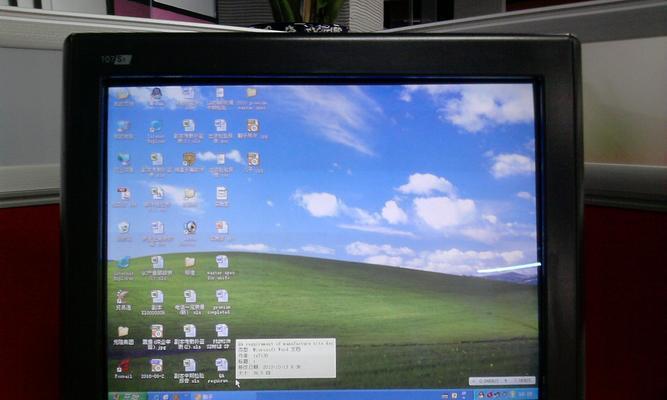Open the QQ penguin desktop shortcut

click(156, 97)
